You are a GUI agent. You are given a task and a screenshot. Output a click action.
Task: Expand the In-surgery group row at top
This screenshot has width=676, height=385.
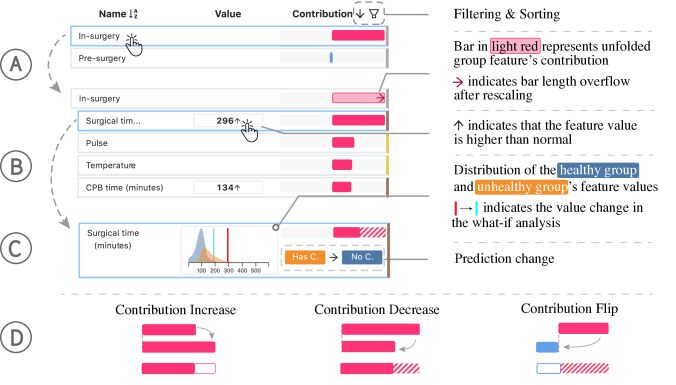point(229,36)
